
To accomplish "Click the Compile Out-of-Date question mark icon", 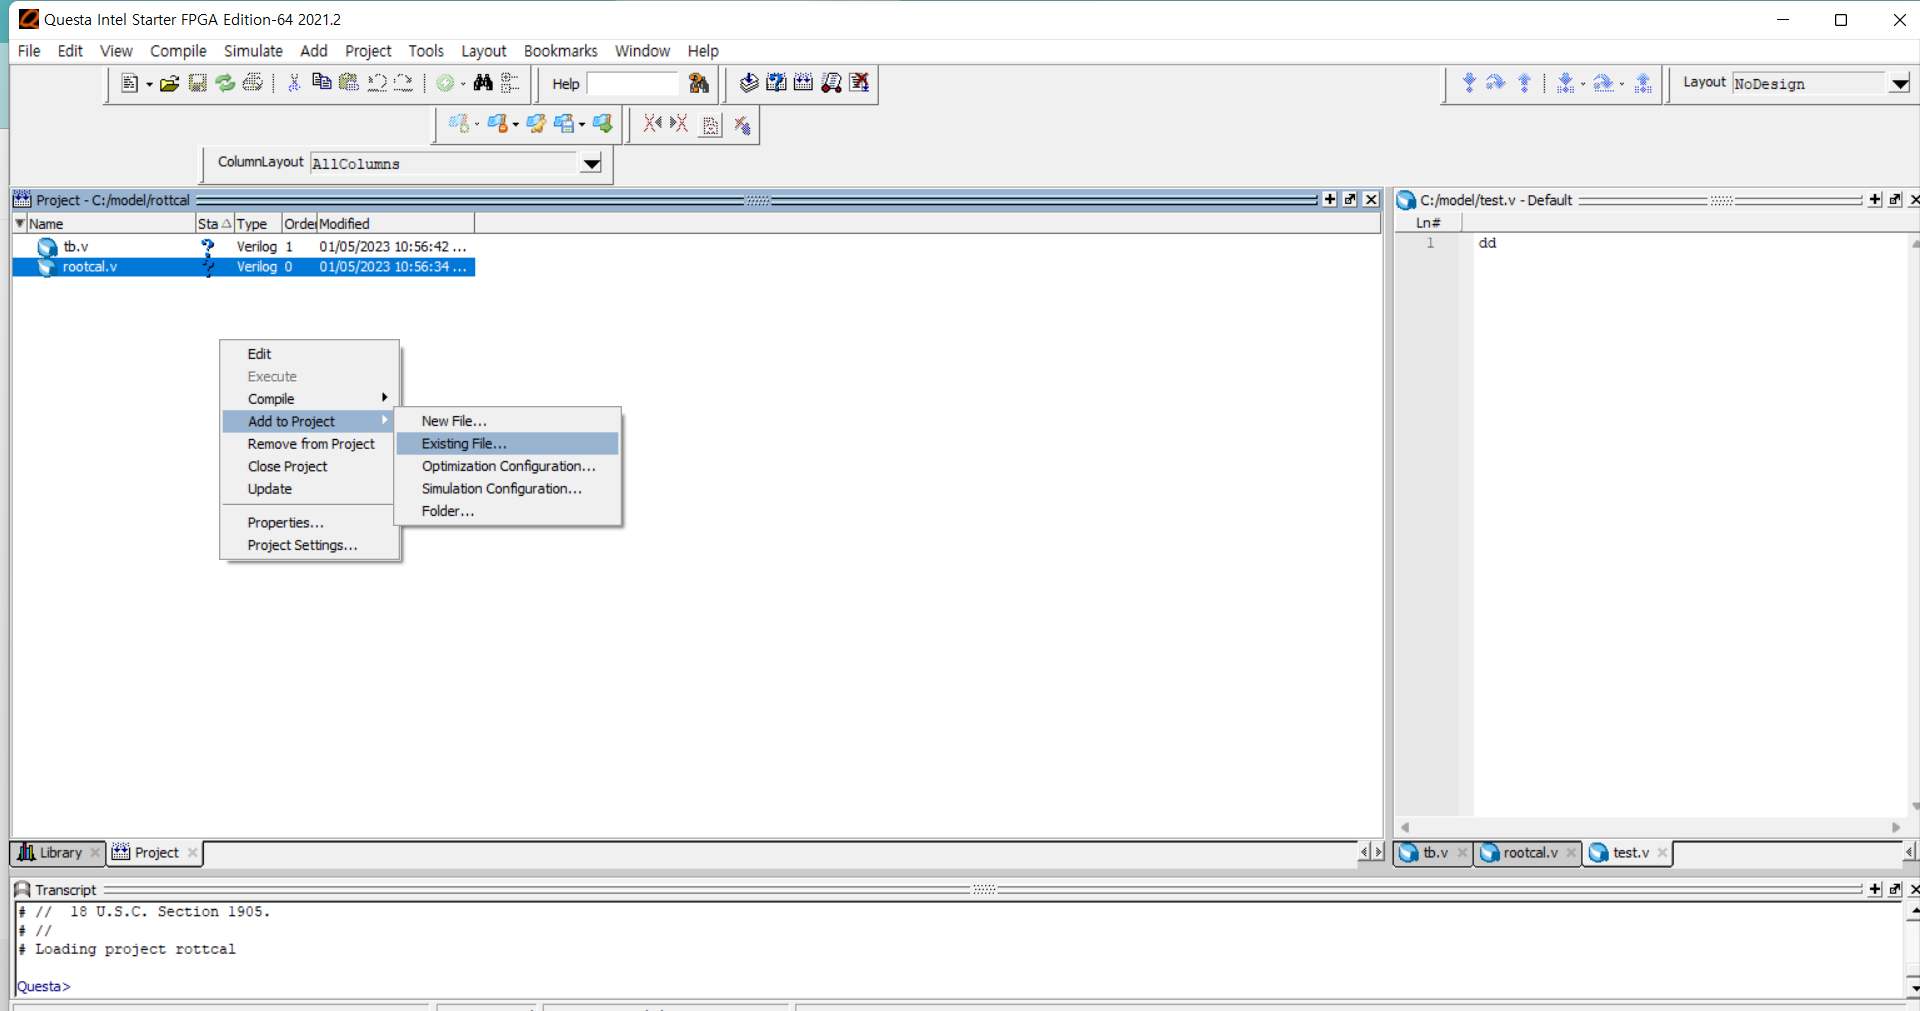I will click(776, 83).
